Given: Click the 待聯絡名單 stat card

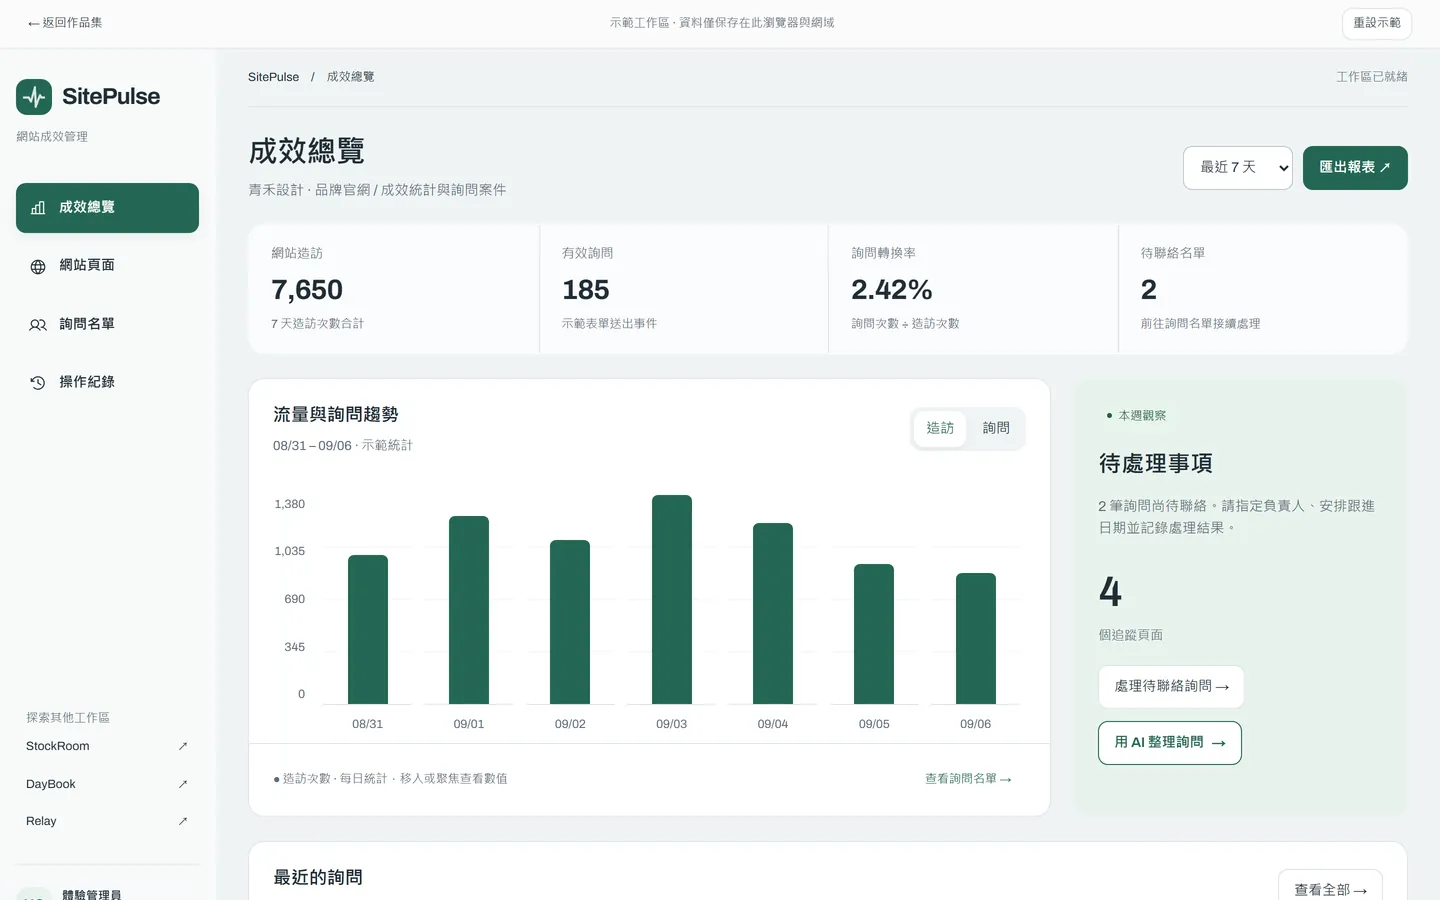Looking at the screenshot, I should (1263, 289).
